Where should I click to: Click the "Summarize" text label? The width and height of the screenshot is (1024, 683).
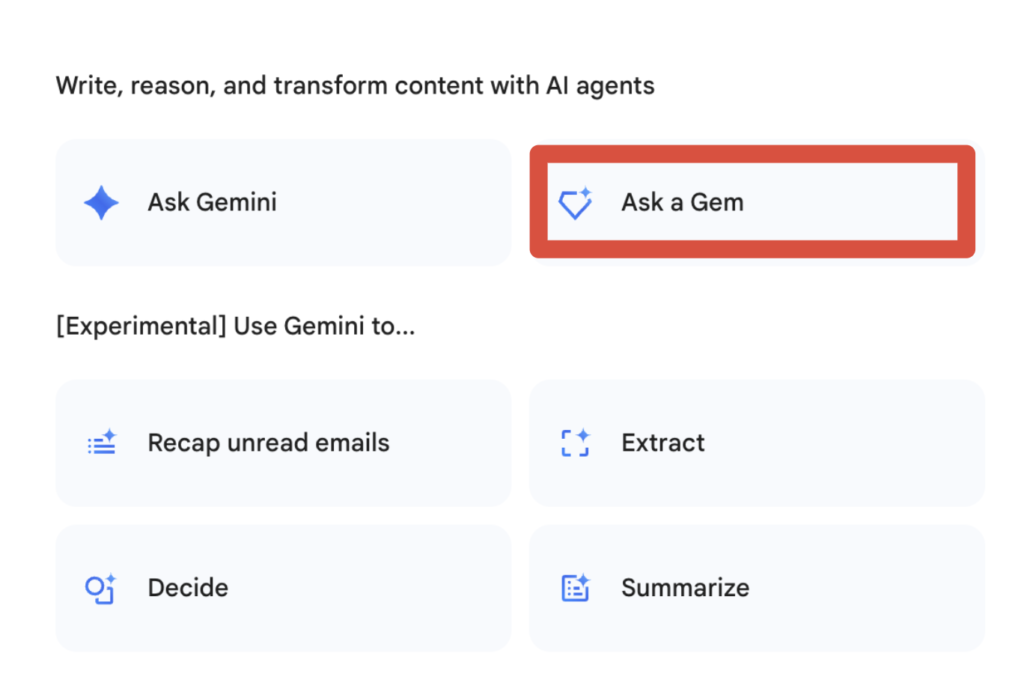coord(685,588)
